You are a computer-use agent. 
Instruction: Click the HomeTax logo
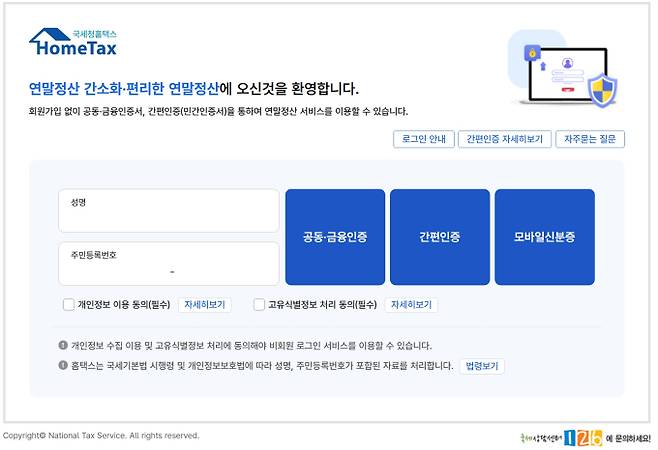73,42
